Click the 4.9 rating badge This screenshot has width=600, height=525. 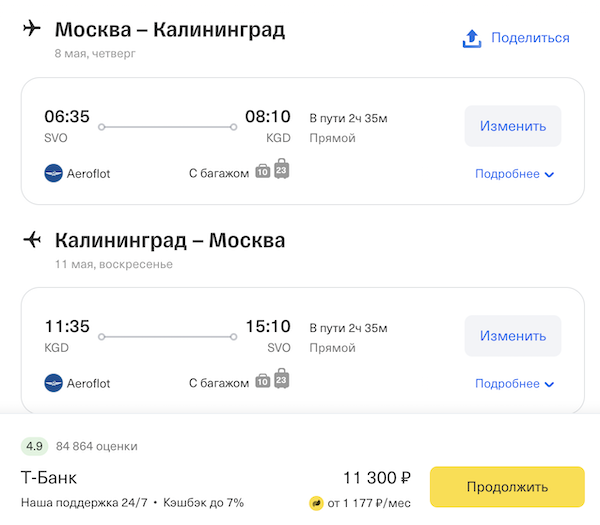coord(34,446)
